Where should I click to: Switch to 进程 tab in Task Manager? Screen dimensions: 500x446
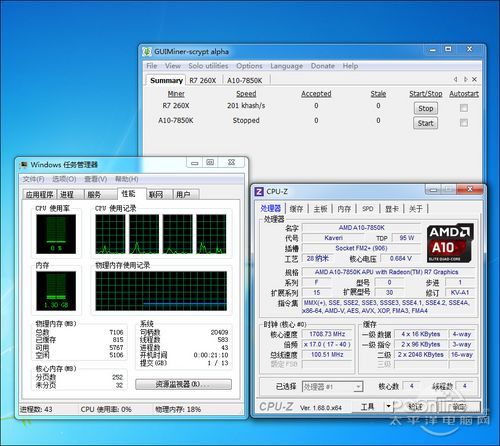pos(70,194)
